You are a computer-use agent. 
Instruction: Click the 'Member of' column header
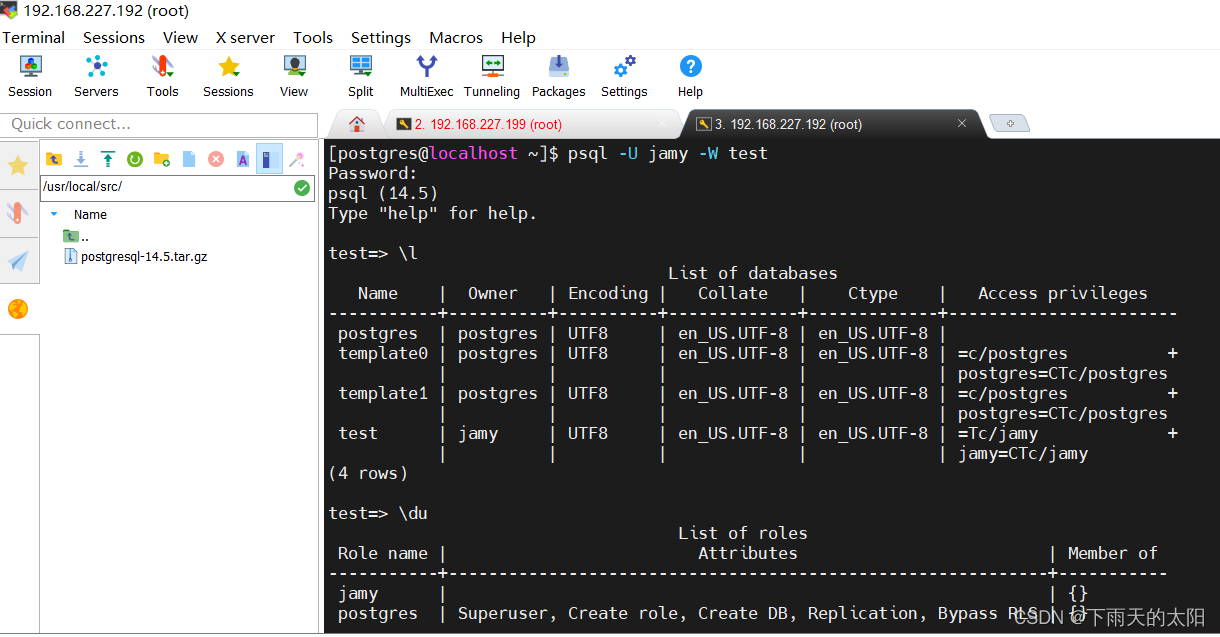[x=1113, y=553]
